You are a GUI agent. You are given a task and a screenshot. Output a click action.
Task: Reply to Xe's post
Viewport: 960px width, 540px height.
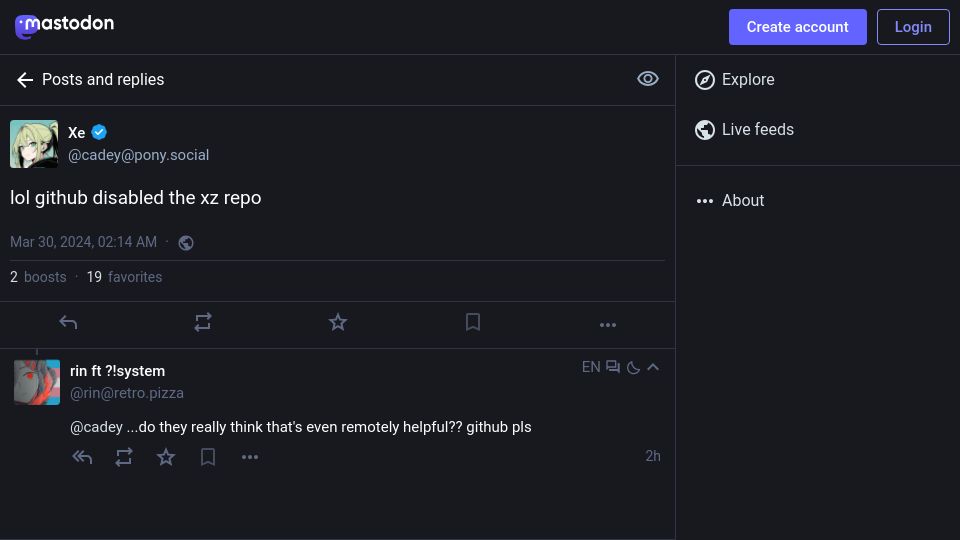point(68,322)
